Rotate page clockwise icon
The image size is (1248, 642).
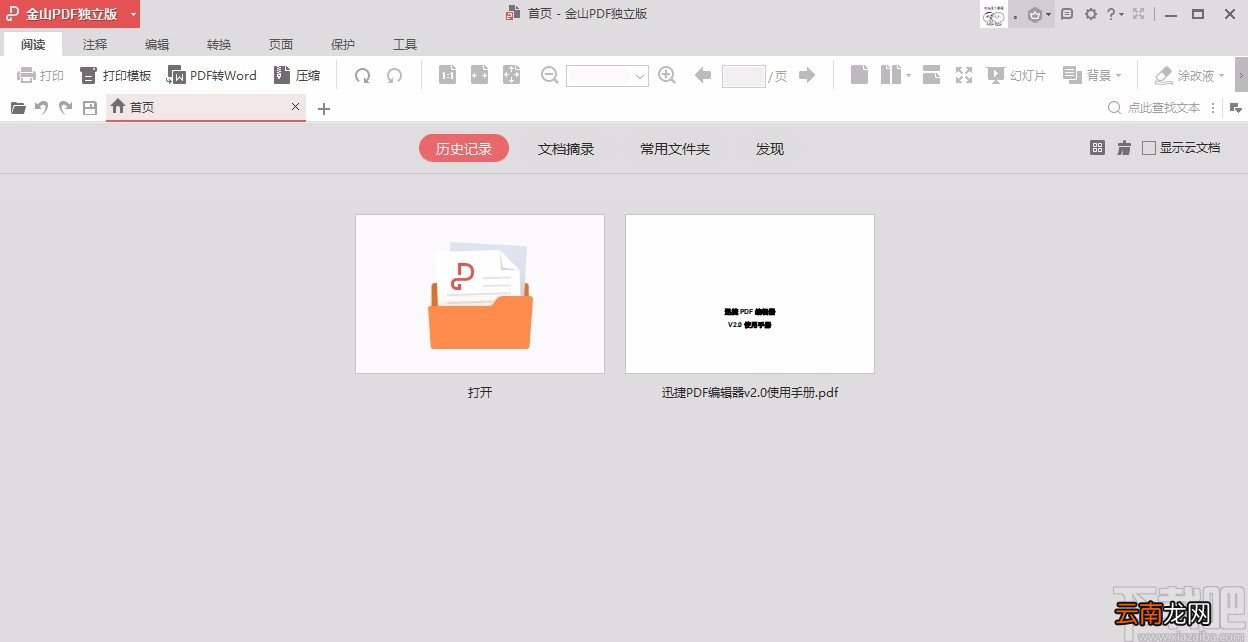(363, 75)
